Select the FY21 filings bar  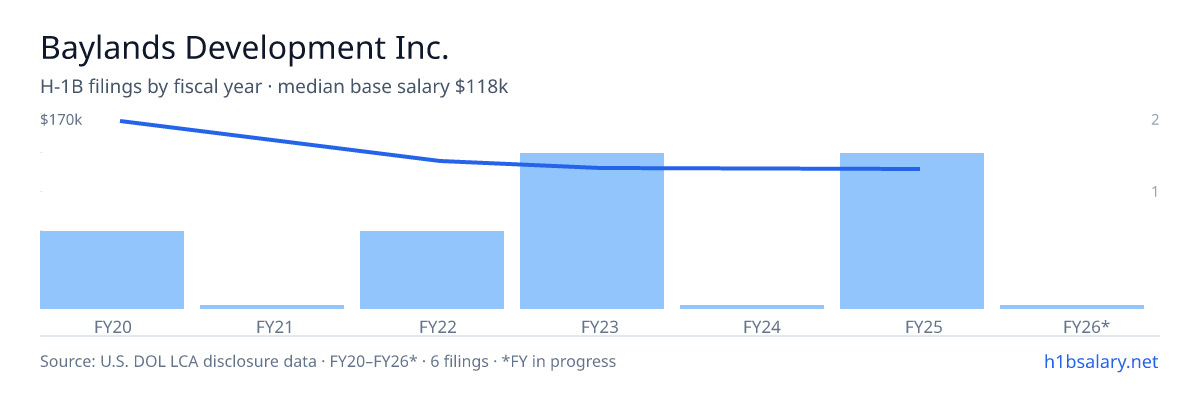click(x=272, y=307)
